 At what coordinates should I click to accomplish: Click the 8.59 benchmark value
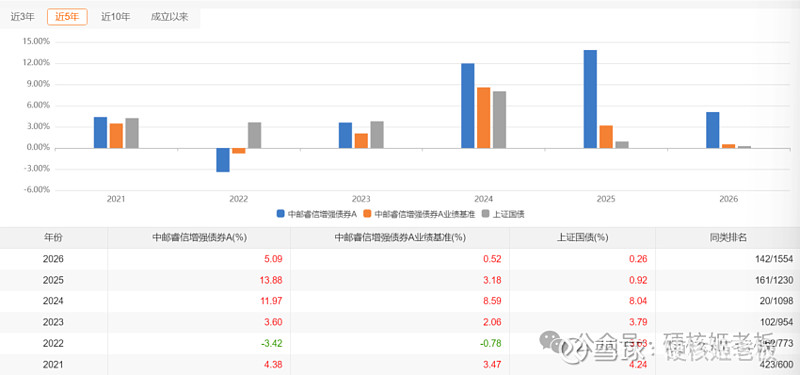click(x=492, y=301)
